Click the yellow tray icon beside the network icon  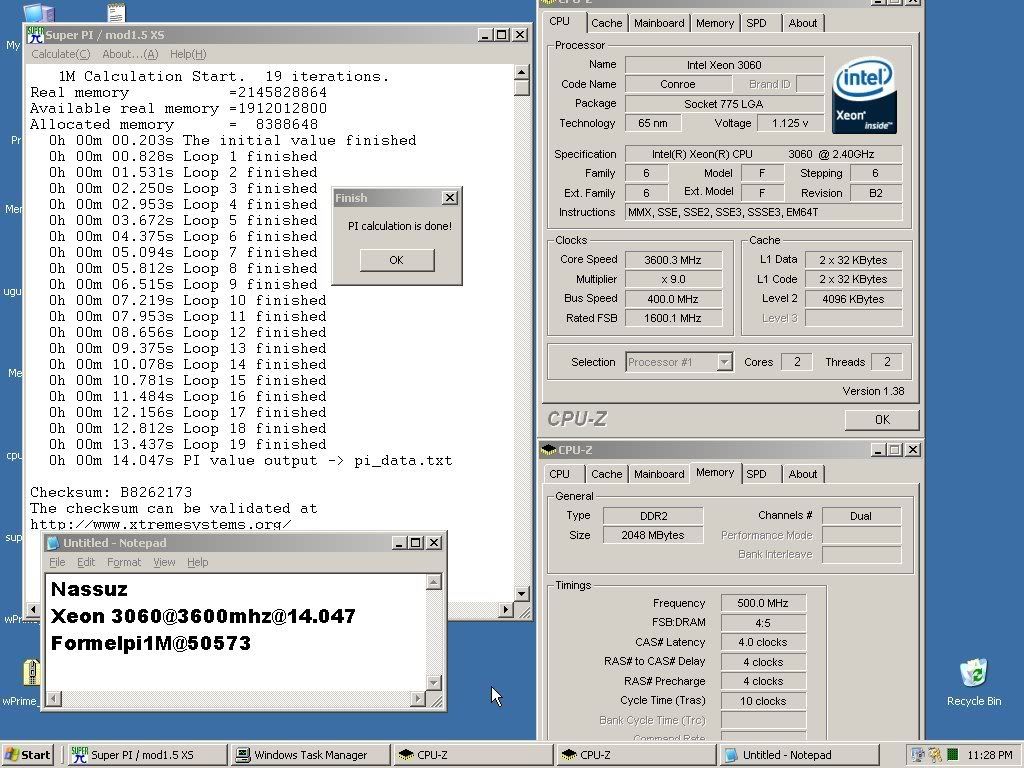[x=935, y=755]
